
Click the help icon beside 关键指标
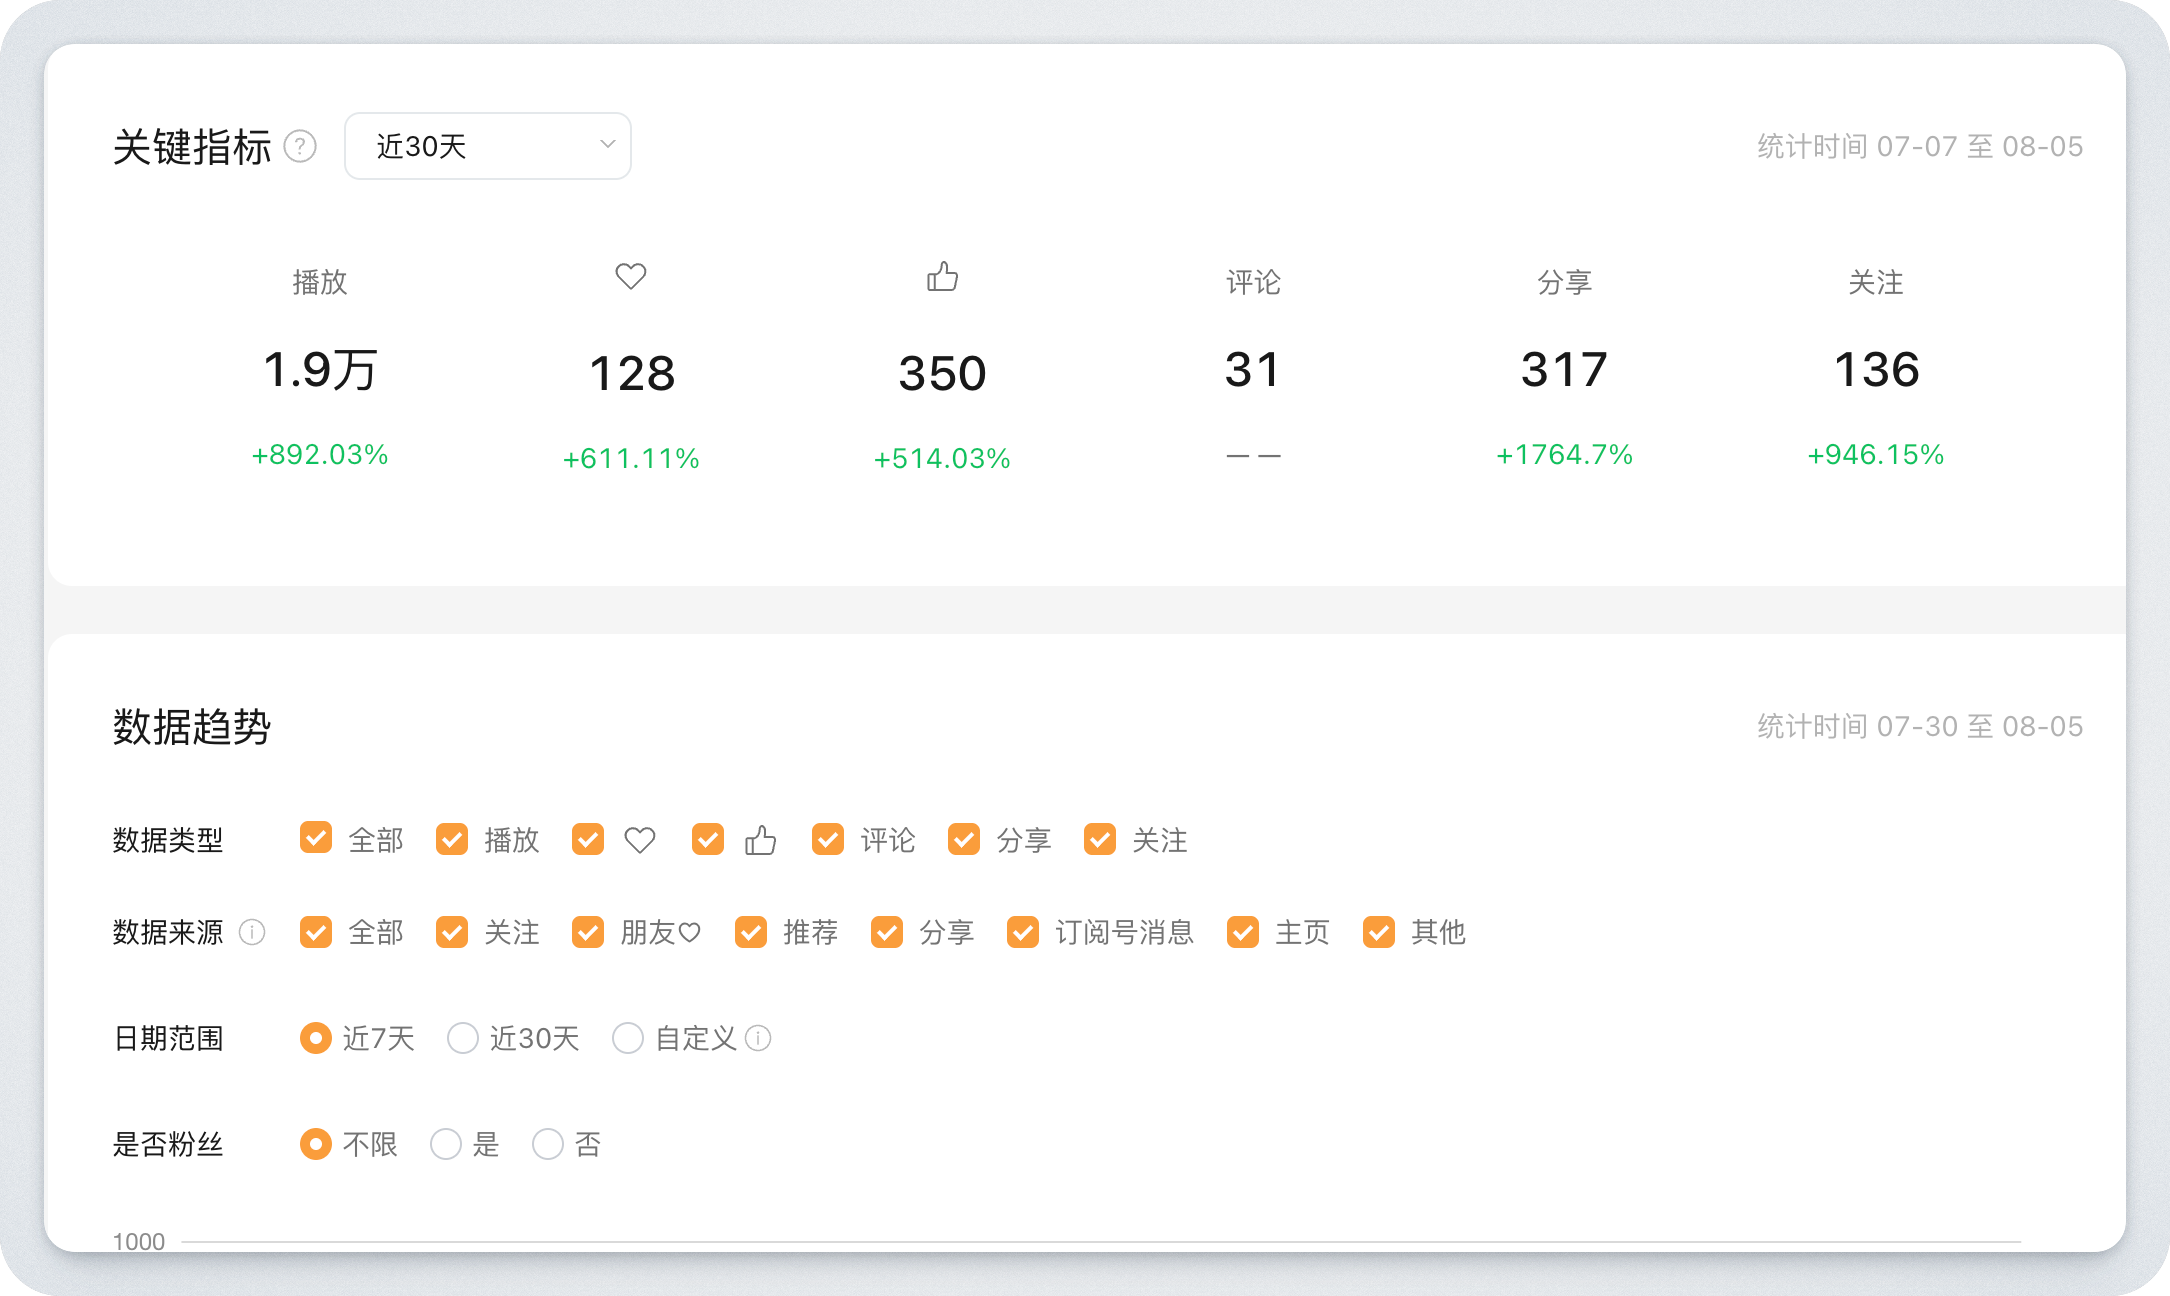300,147
